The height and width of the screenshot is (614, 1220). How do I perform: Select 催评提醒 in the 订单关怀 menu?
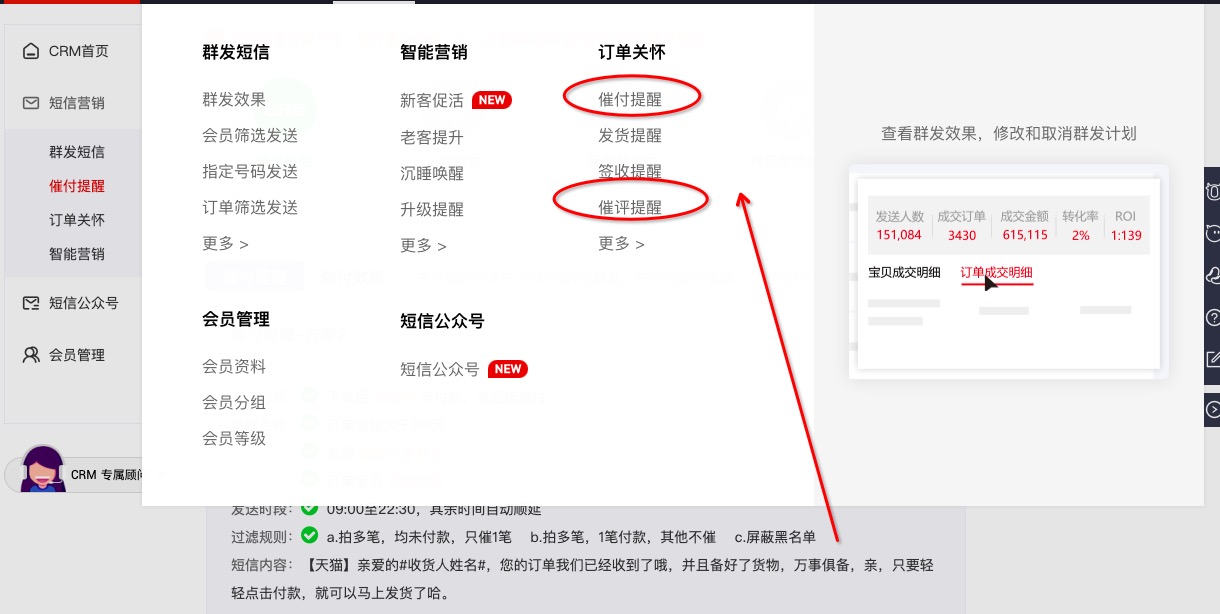(x=630, y=207)
